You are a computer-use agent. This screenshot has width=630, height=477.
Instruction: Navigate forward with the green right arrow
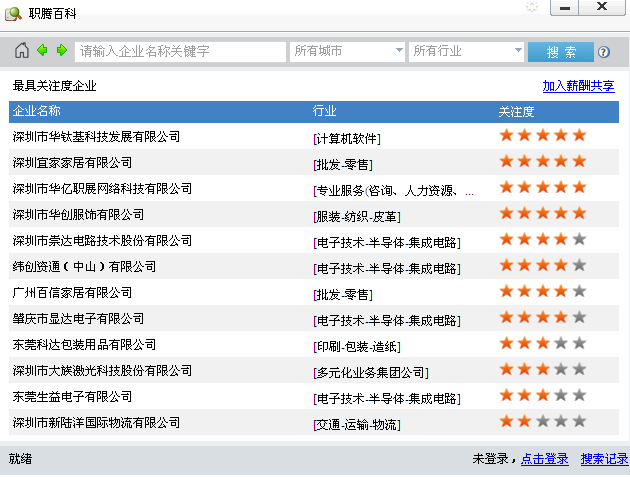coord(61,50)
